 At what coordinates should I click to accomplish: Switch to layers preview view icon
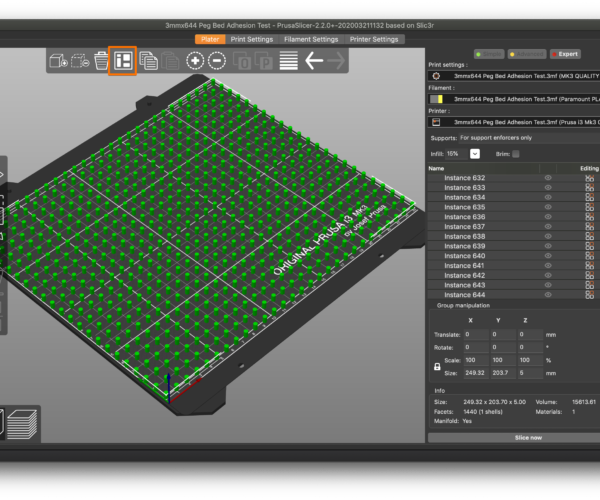pyautogui.click(x=22, y=424)
